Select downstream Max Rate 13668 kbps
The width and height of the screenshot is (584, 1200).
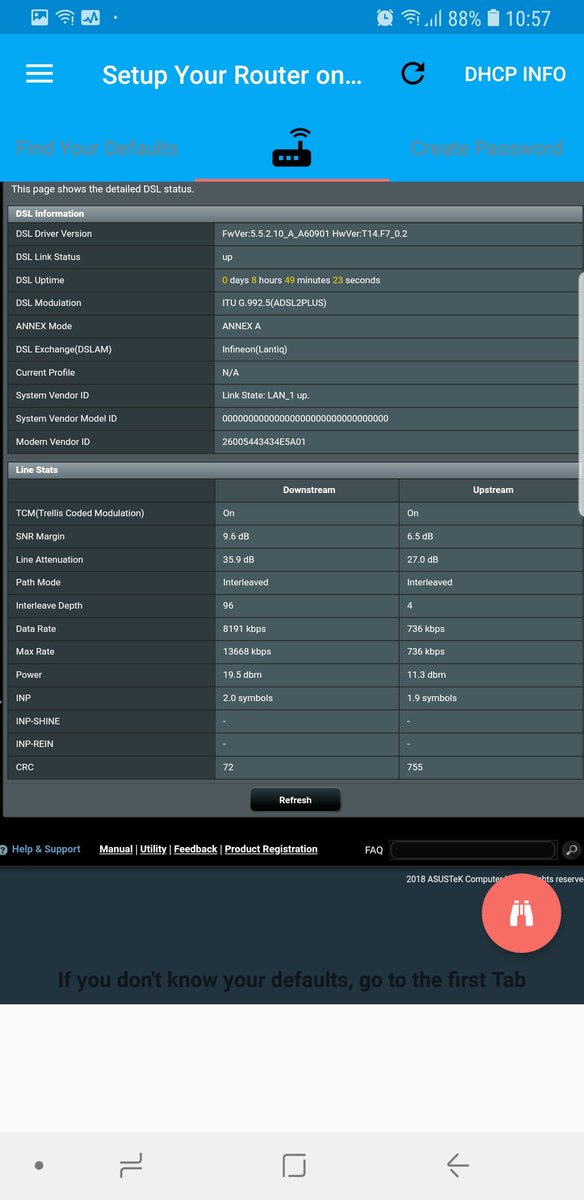(x=247, y=651)
